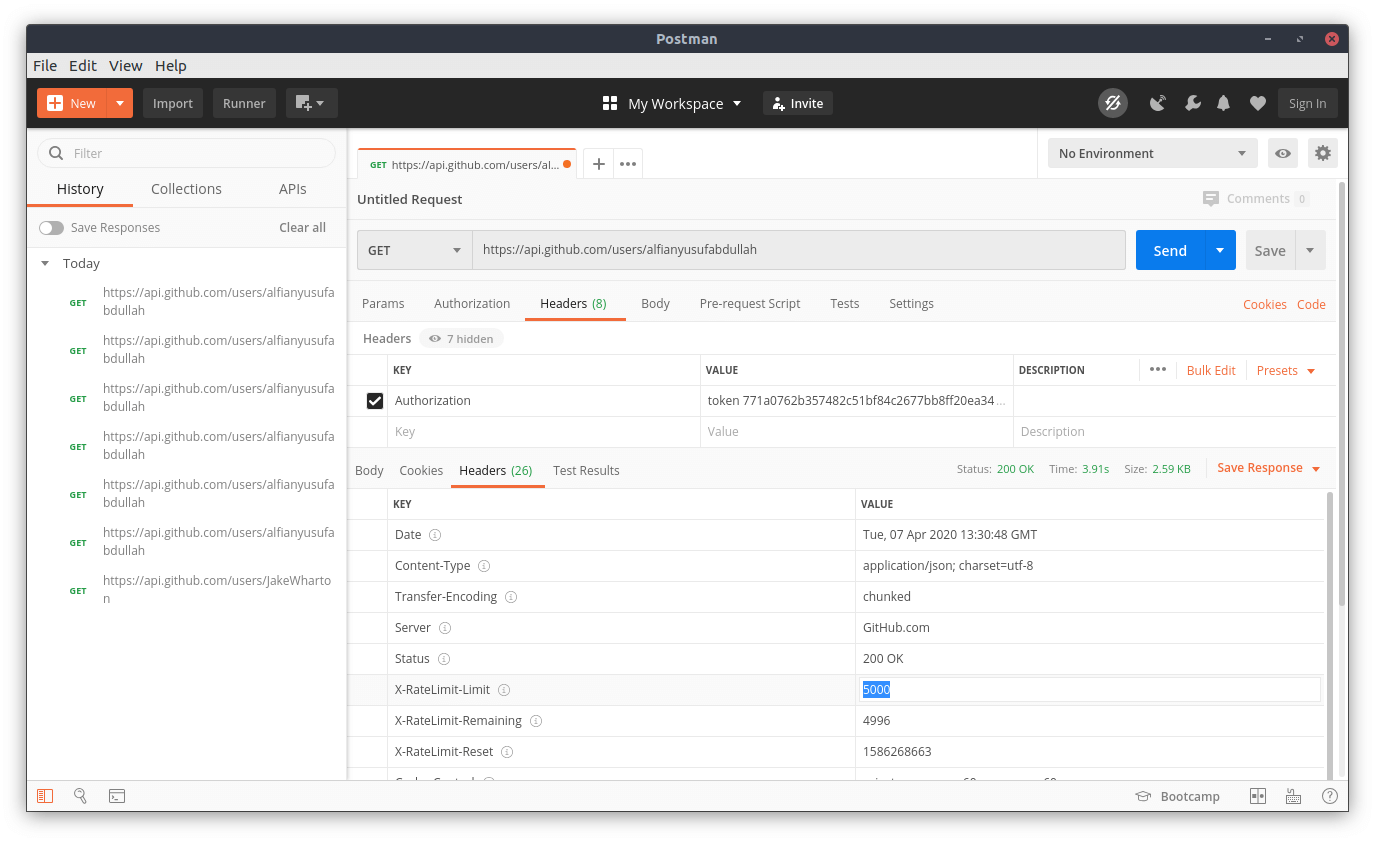Click info icon next to Transfer-Encoding
Screen dimensions: 1376x844
coord(511,597)
